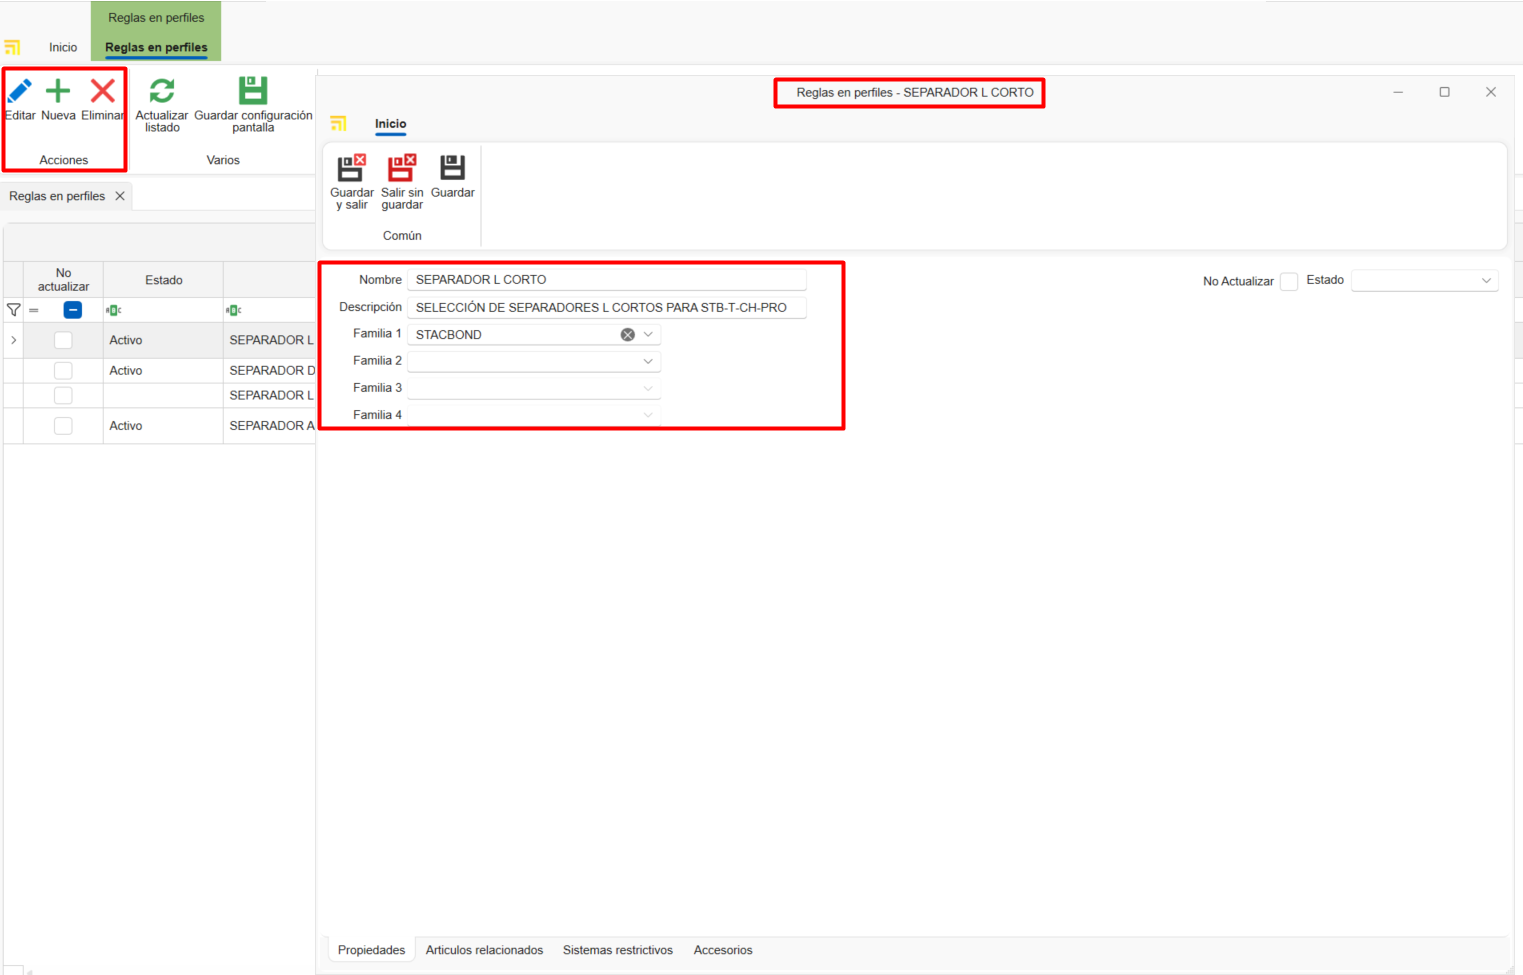Select the Accesorios tab

722,950
